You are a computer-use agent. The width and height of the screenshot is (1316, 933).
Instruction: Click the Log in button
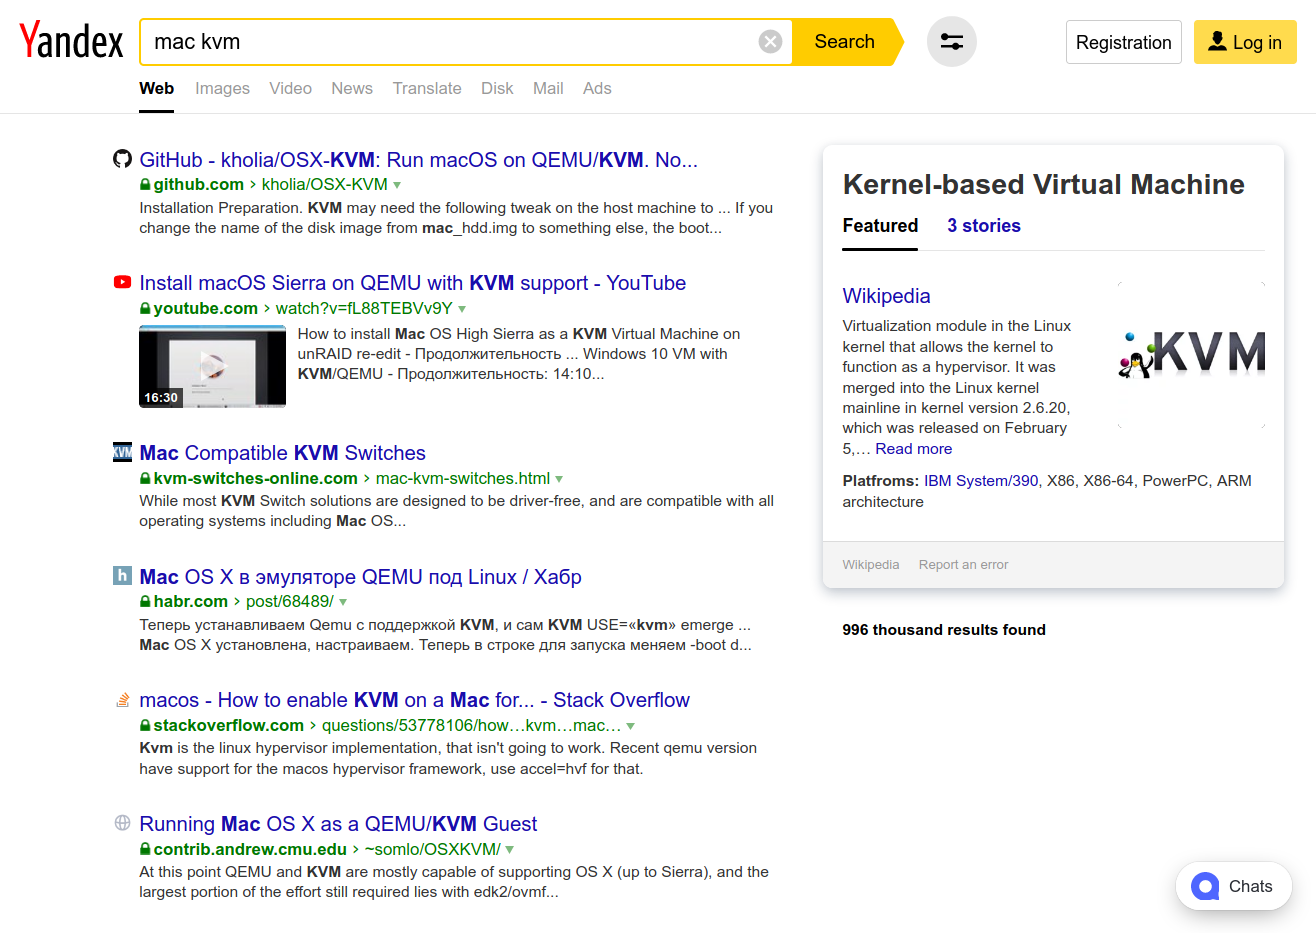tap(1245, 42)
